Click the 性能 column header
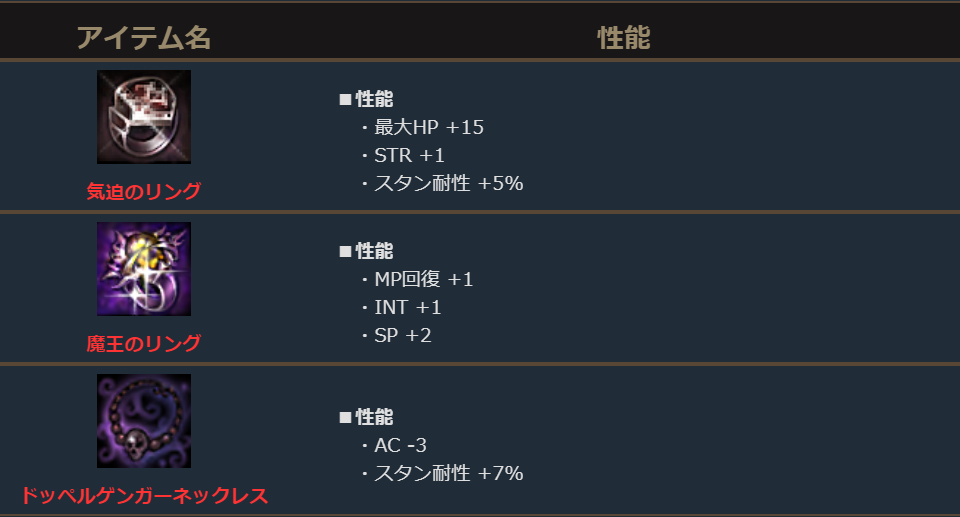Viewport: 960px width, 517px height. pyautogui.click(x=624, y=38)
